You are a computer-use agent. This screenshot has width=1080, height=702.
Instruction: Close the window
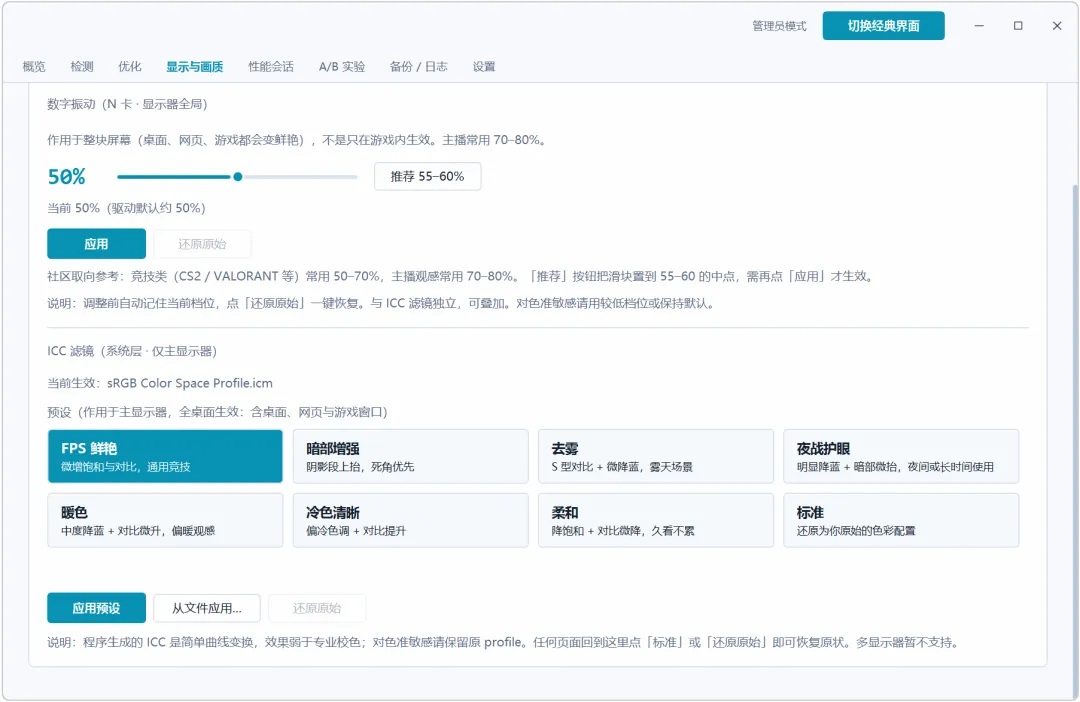coord(1057,26)
